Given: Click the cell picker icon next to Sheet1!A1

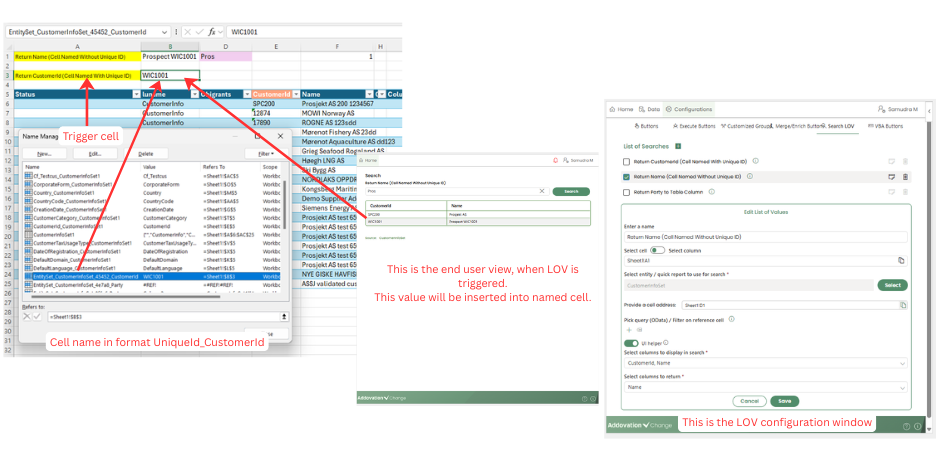Looking at the screenshot, I should pyautogui.click(x=900, y=260).
